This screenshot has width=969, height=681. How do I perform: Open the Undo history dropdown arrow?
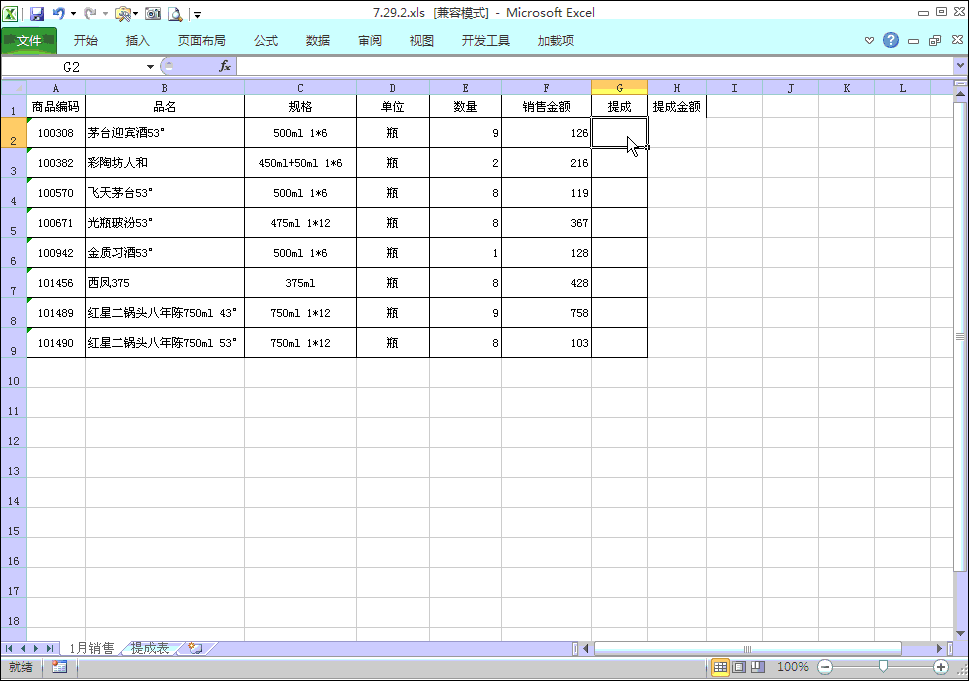click(74, 14)
